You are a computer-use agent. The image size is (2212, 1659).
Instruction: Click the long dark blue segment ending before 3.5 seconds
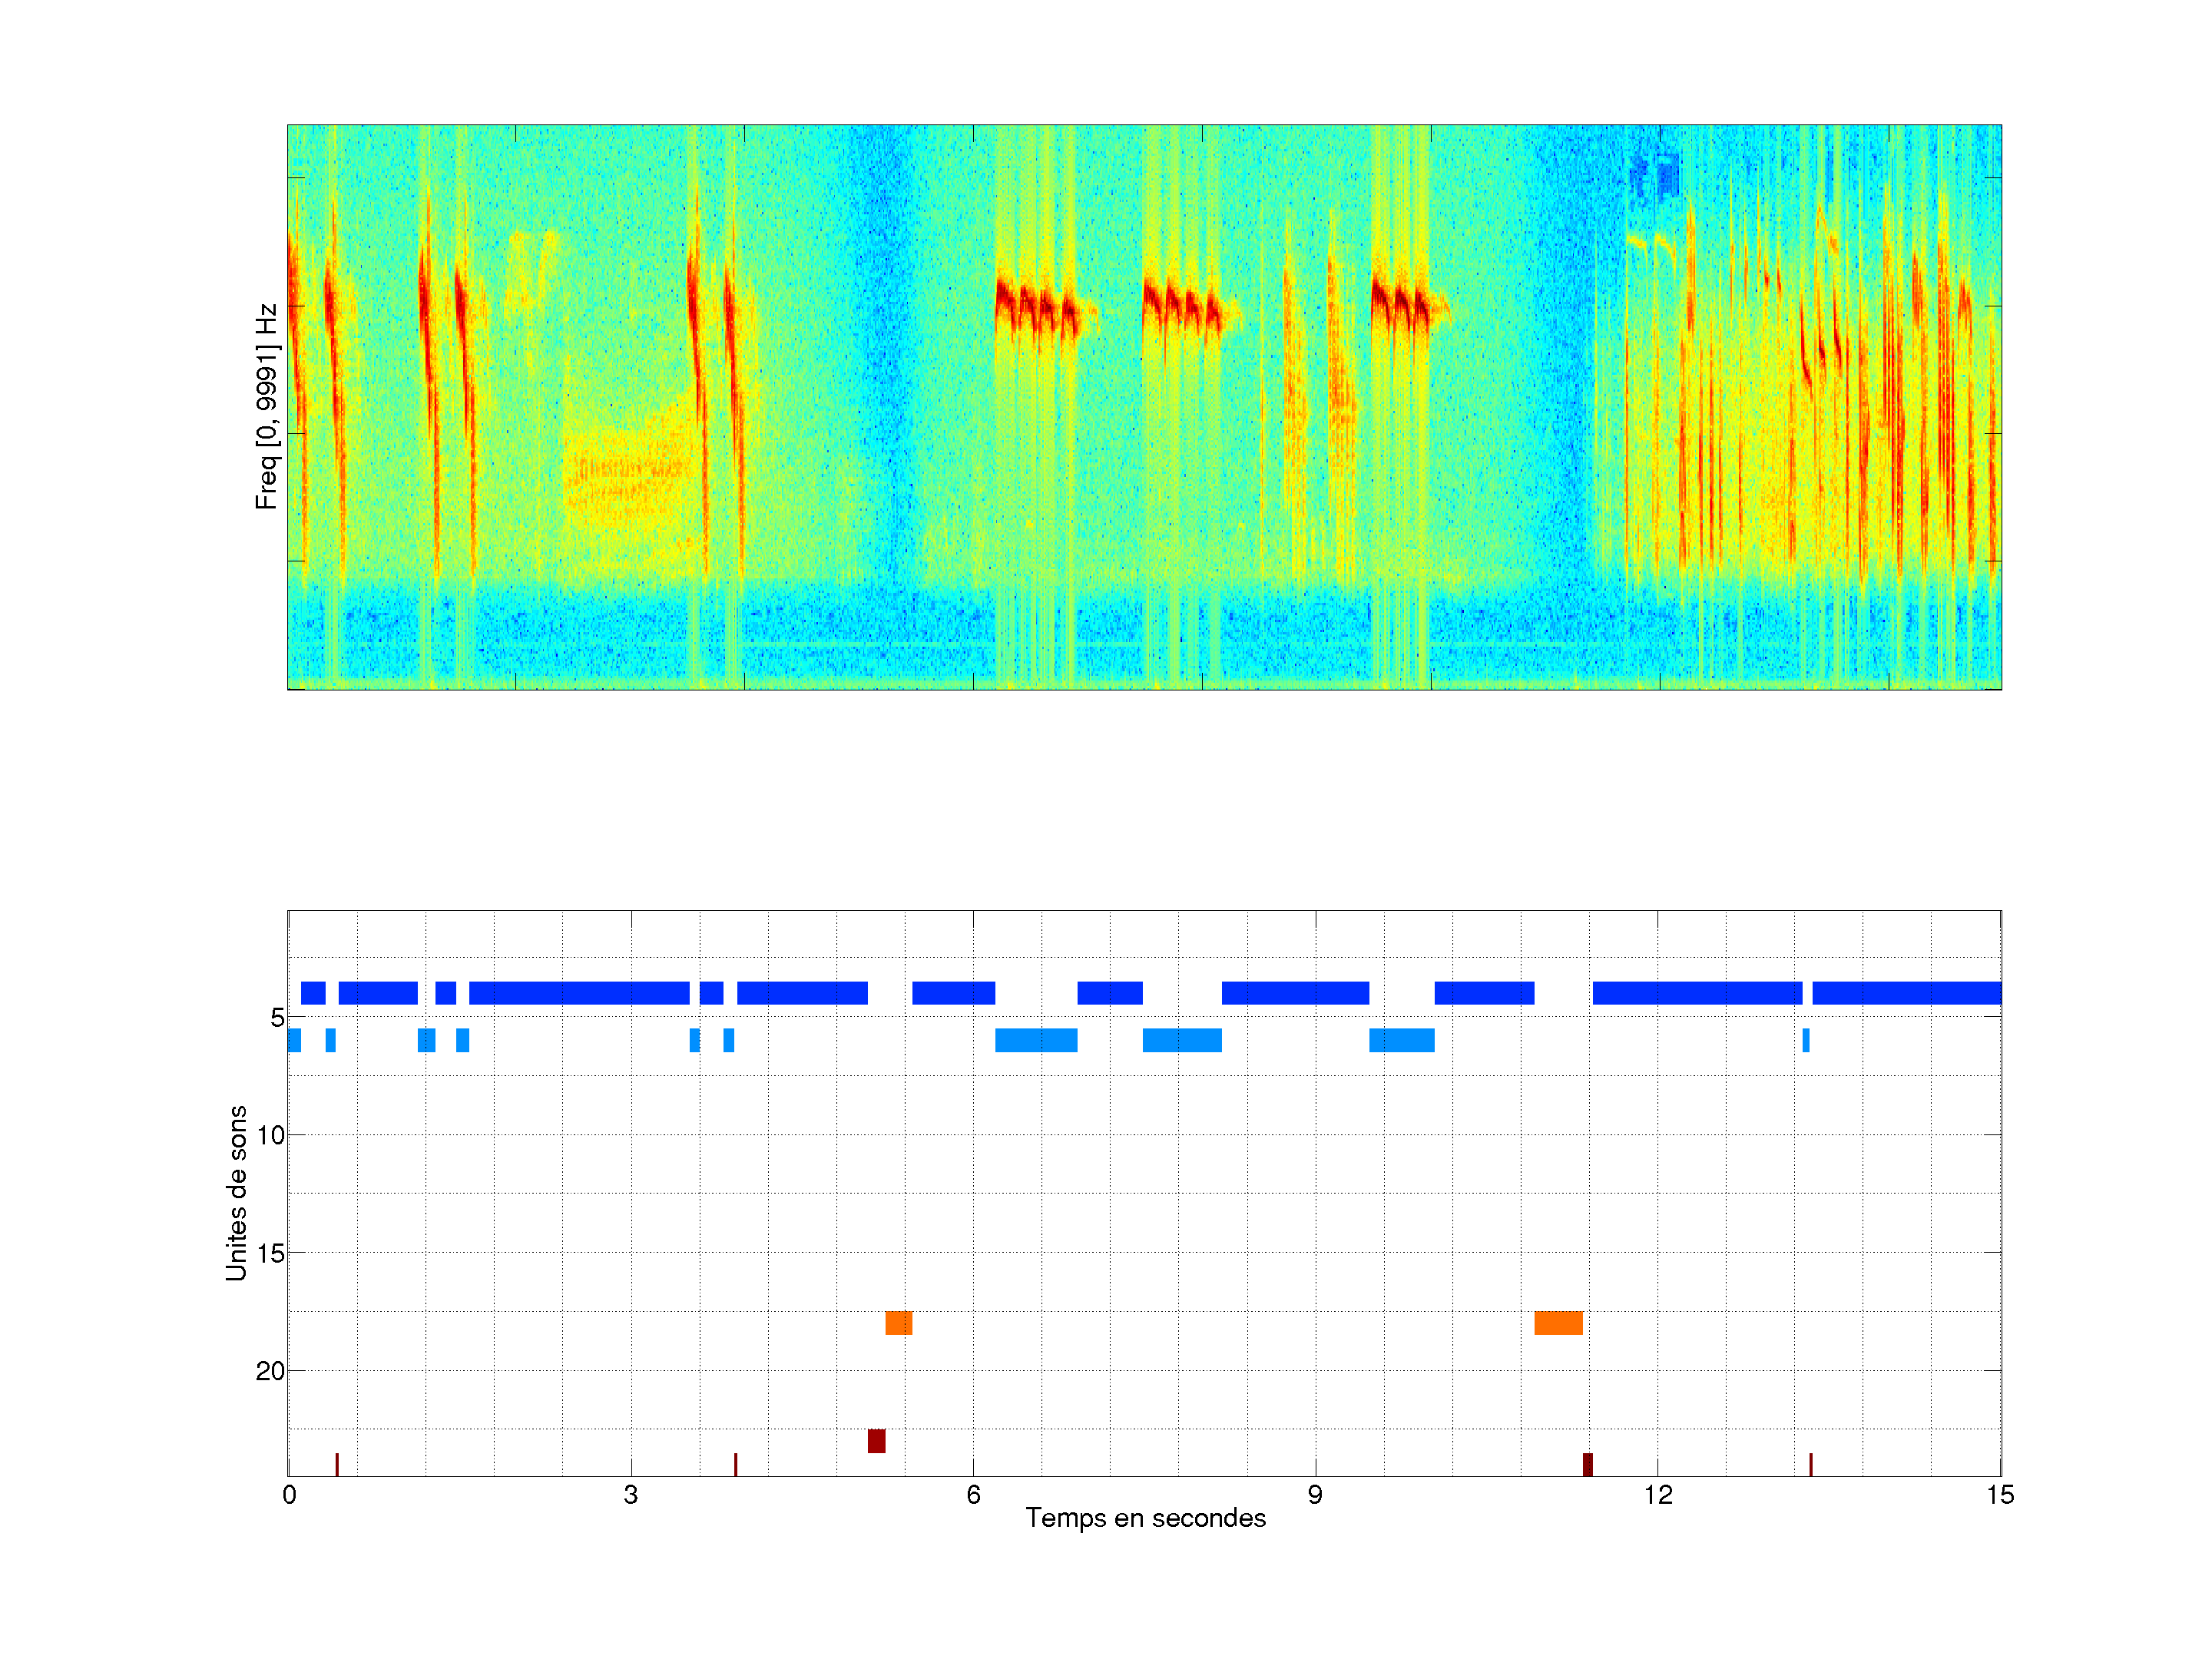tap(579, 993)
